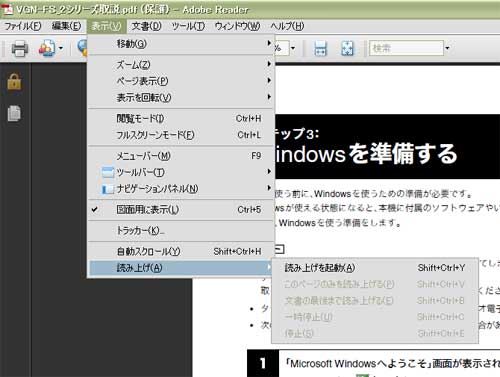Open the 文書(D) menu
The image size is (500, 377).
tap(146, 26)
